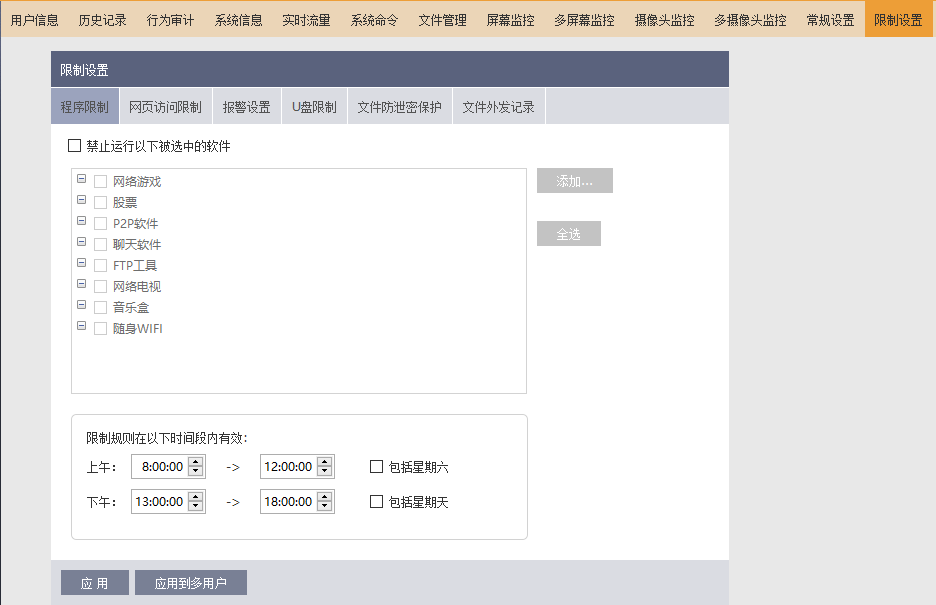The image size is (936, 605).
Task: Collapse the 随身WIFI tree node
Action: [81, 327]
